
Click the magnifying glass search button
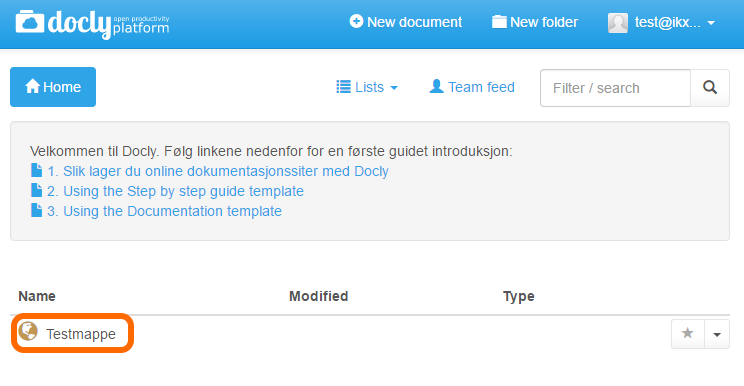(710, 88)
